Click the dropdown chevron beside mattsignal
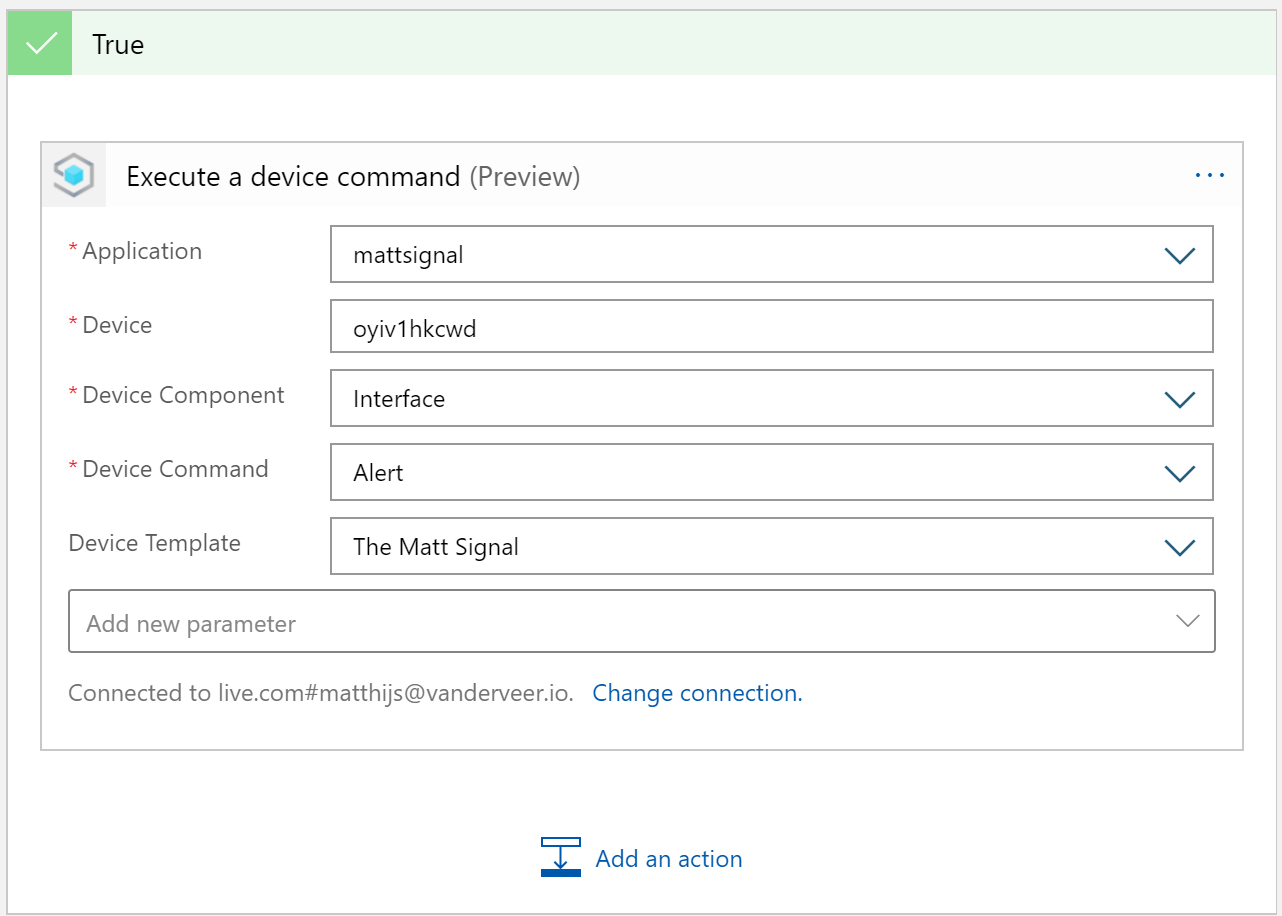 (x=1179, y=254)
